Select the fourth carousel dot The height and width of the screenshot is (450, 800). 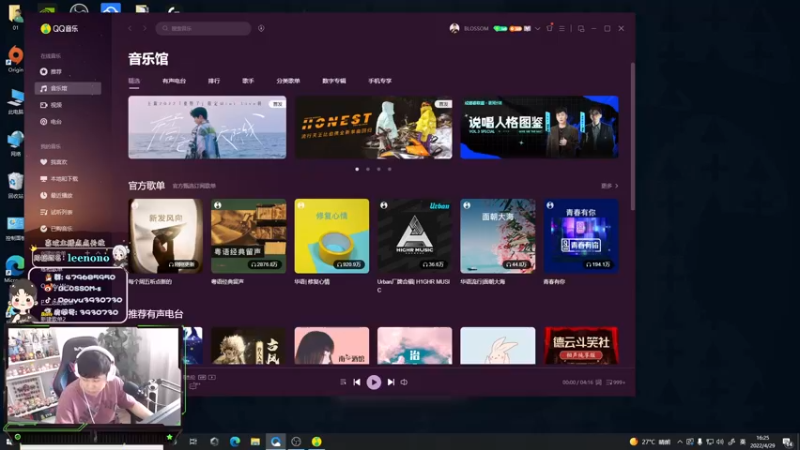pyautogui.click(x=389, y=169)
